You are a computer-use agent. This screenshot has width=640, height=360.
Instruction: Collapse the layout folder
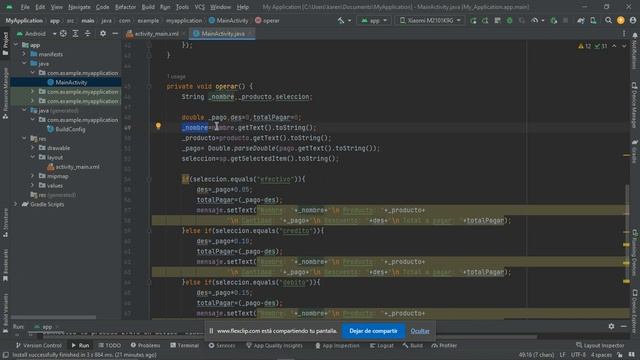pos(32,158)
